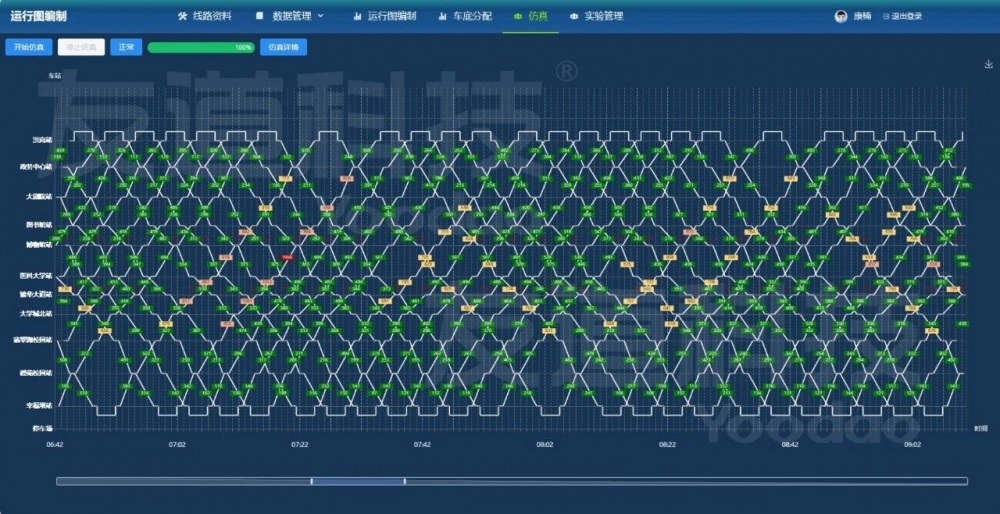Click the user avatar icon
Viewport: 1000px width, 514px height.
841,16
